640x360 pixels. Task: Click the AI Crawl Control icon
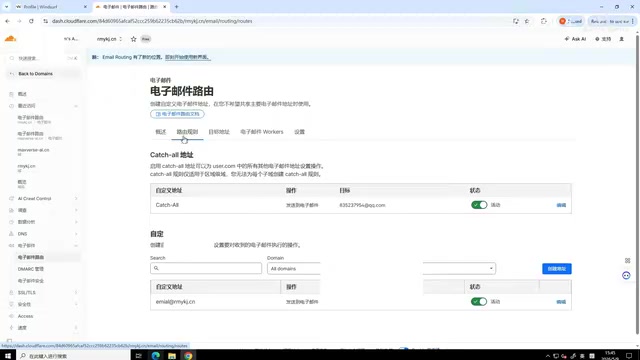tap(11, 199)
